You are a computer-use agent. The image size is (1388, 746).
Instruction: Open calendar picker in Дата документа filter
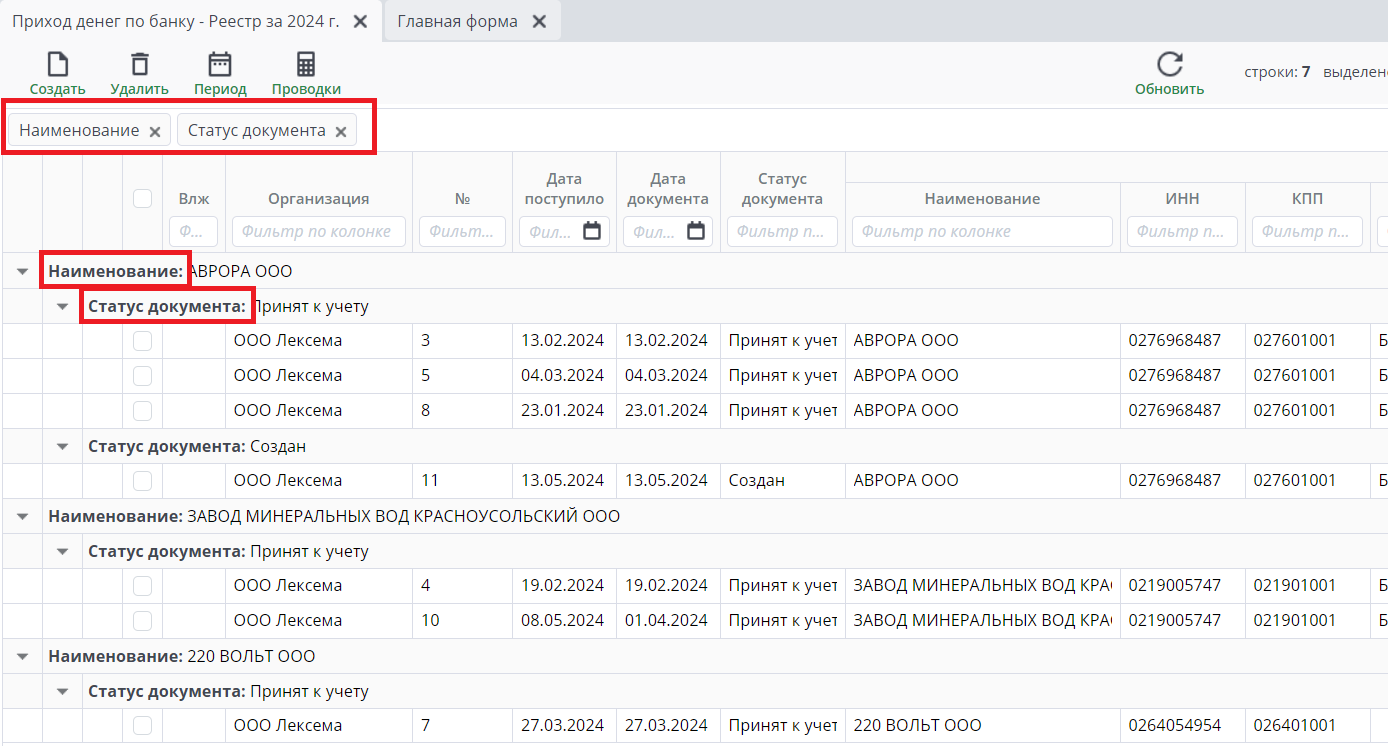click(x=696, y=231)
